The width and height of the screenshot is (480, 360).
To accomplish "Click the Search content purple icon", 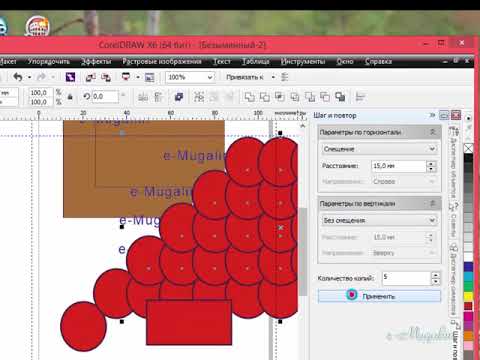I will (70, 77).
